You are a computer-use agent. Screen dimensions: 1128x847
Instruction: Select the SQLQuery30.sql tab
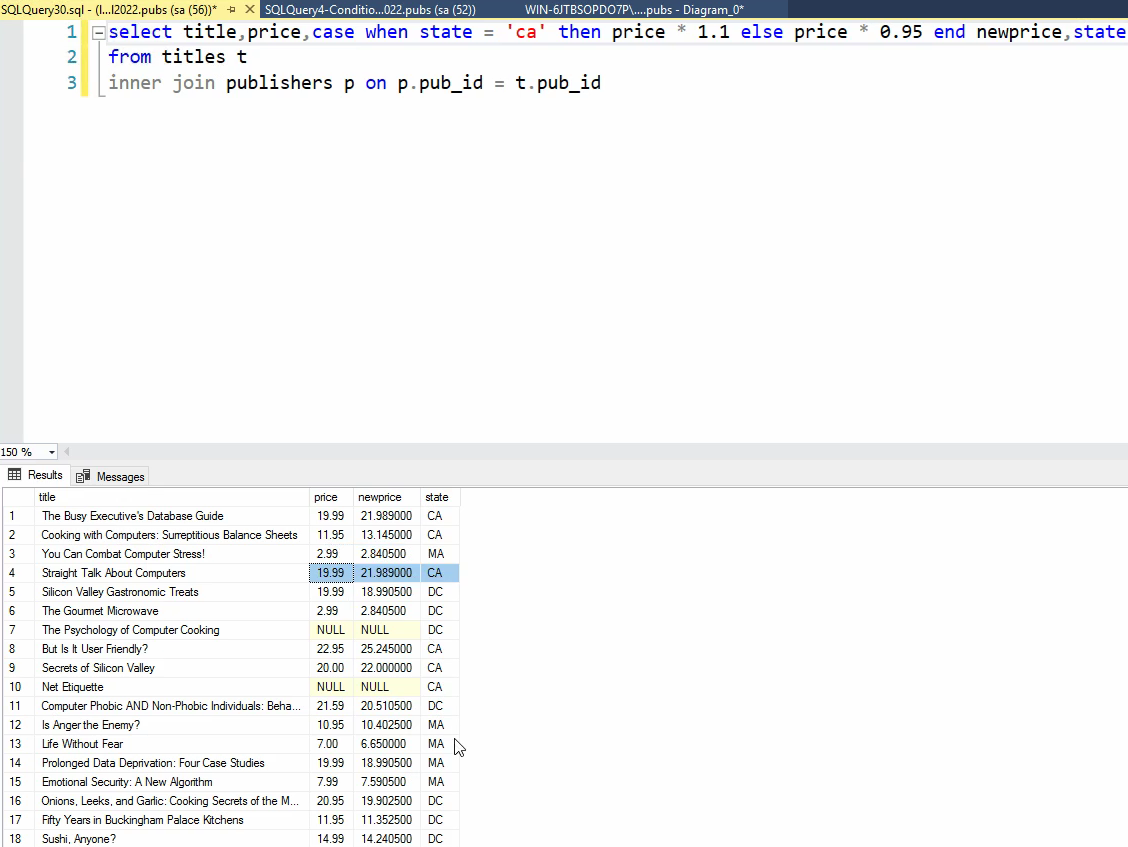pos(108,9)
